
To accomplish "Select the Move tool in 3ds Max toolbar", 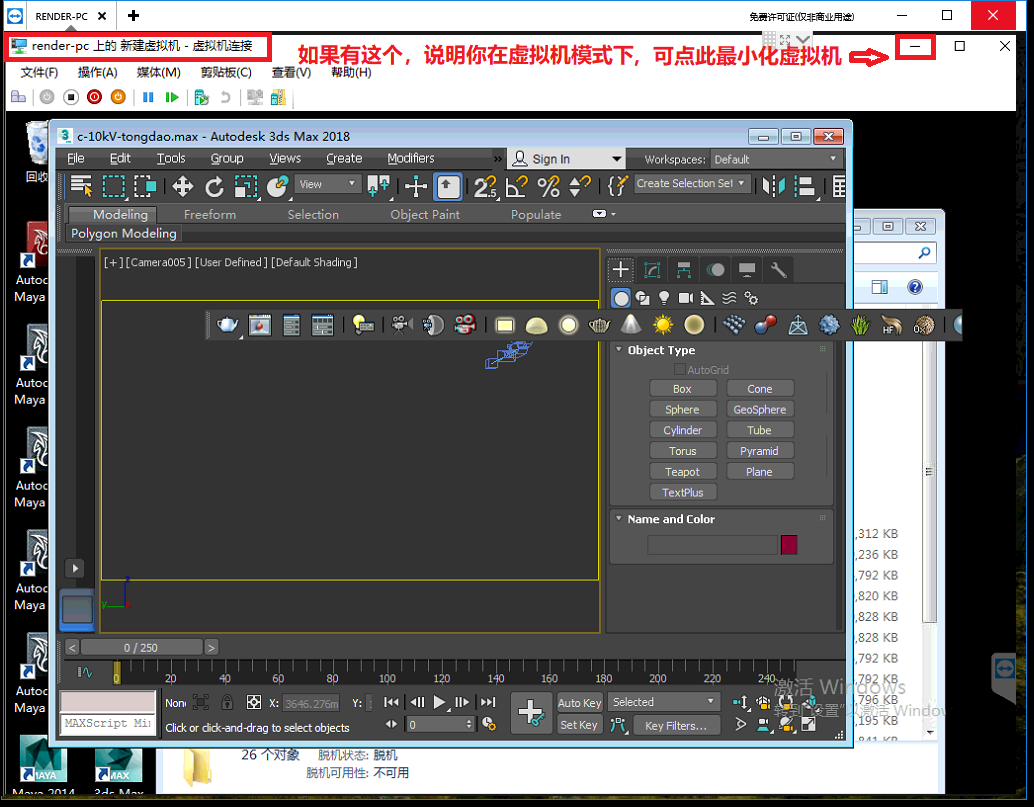I will [182, 187].
